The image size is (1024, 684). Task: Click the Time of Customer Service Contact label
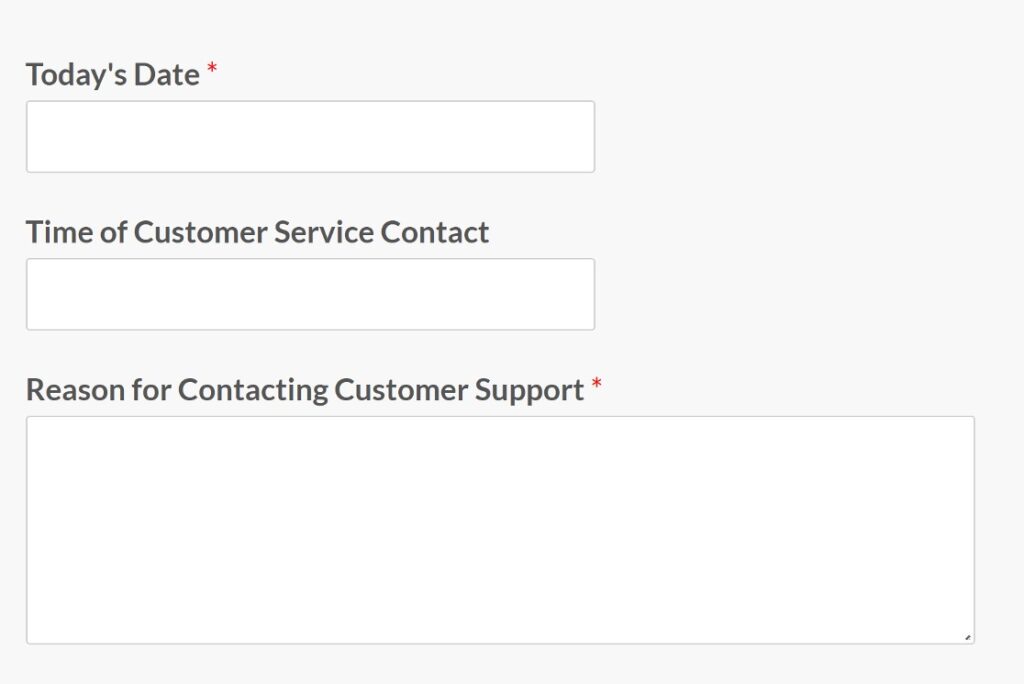[x=257, y=232]
